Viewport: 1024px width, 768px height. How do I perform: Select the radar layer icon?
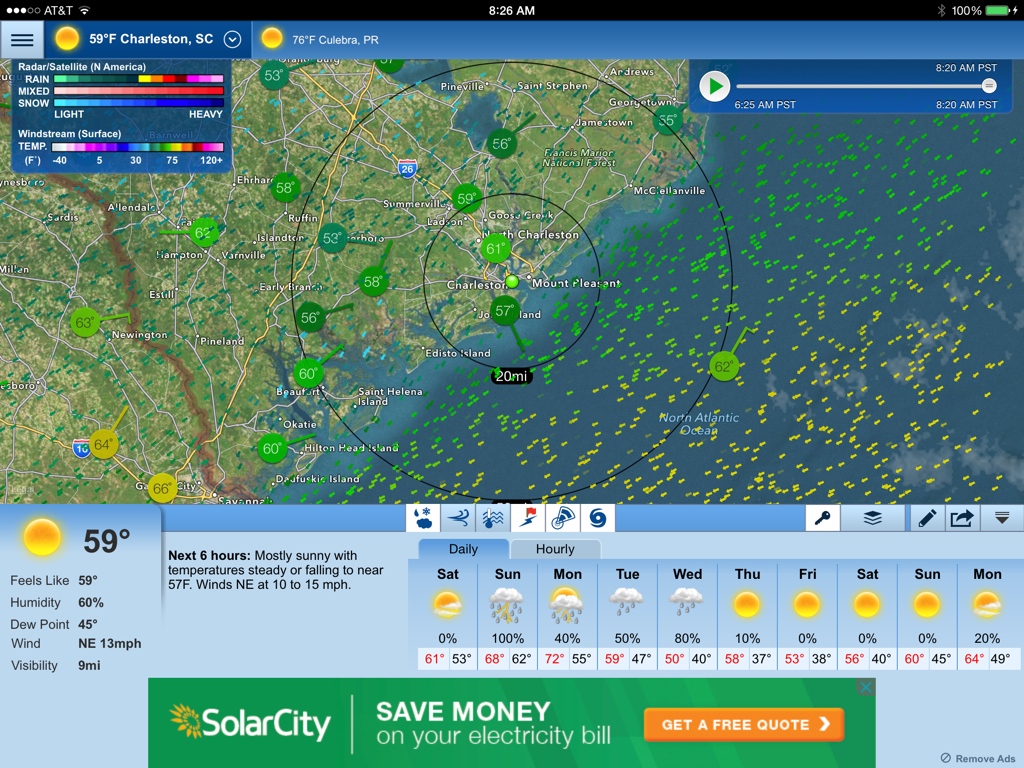[x=563, y=518]
